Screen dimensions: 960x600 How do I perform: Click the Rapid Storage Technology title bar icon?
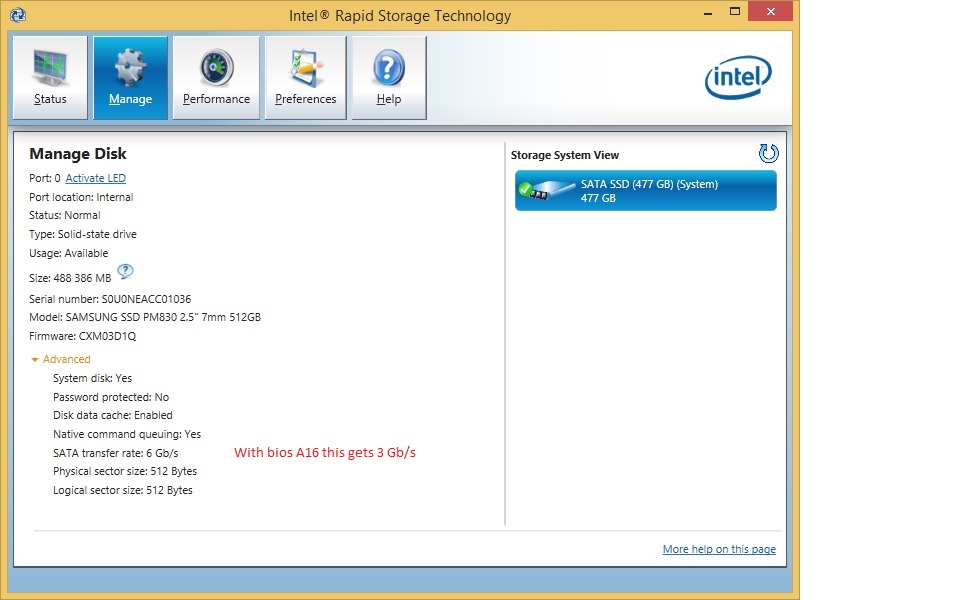[x=18, y=15]
